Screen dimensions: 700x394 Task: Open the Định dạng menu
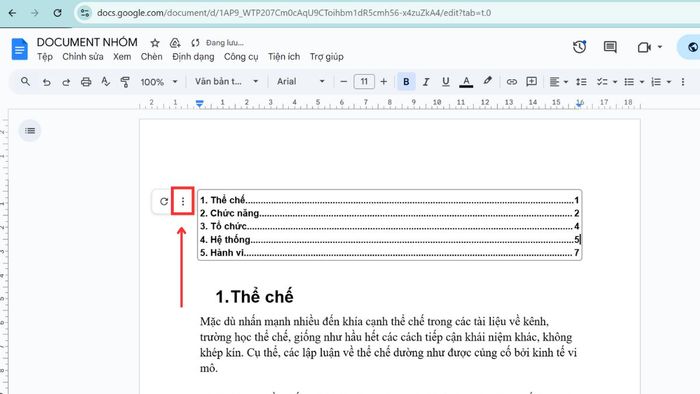click(193, 57)
